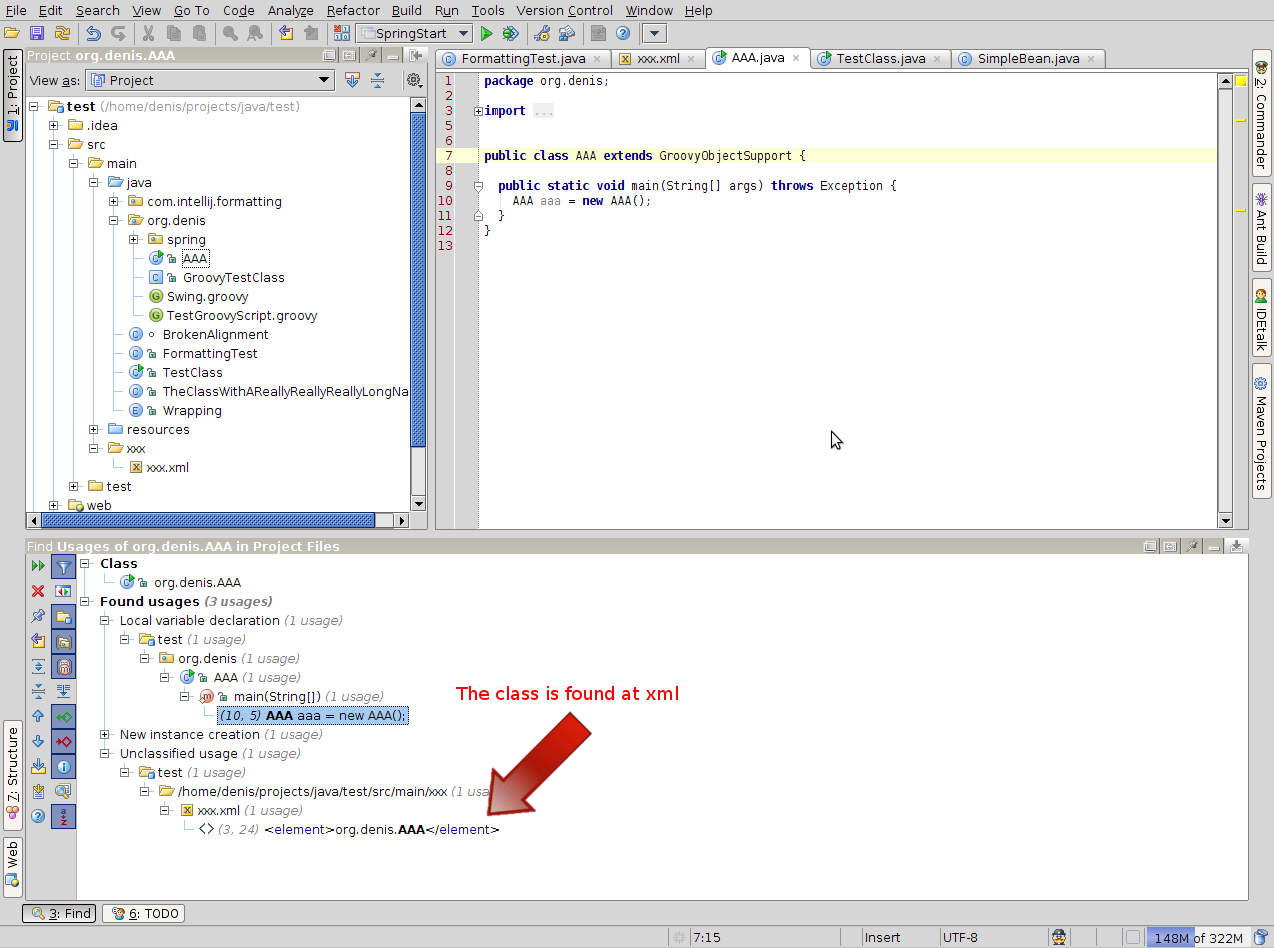Rerun the Find Usages search
Screen dimensions: 1274x948
tap(38, 566)
